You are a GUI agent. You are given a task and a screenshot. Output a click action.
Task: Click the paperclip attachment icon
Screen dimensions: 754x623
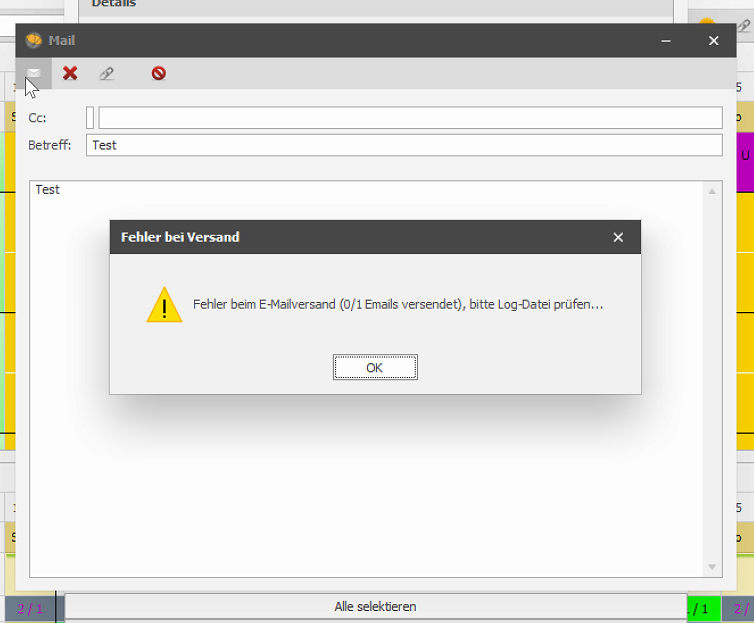pos(106,74)
